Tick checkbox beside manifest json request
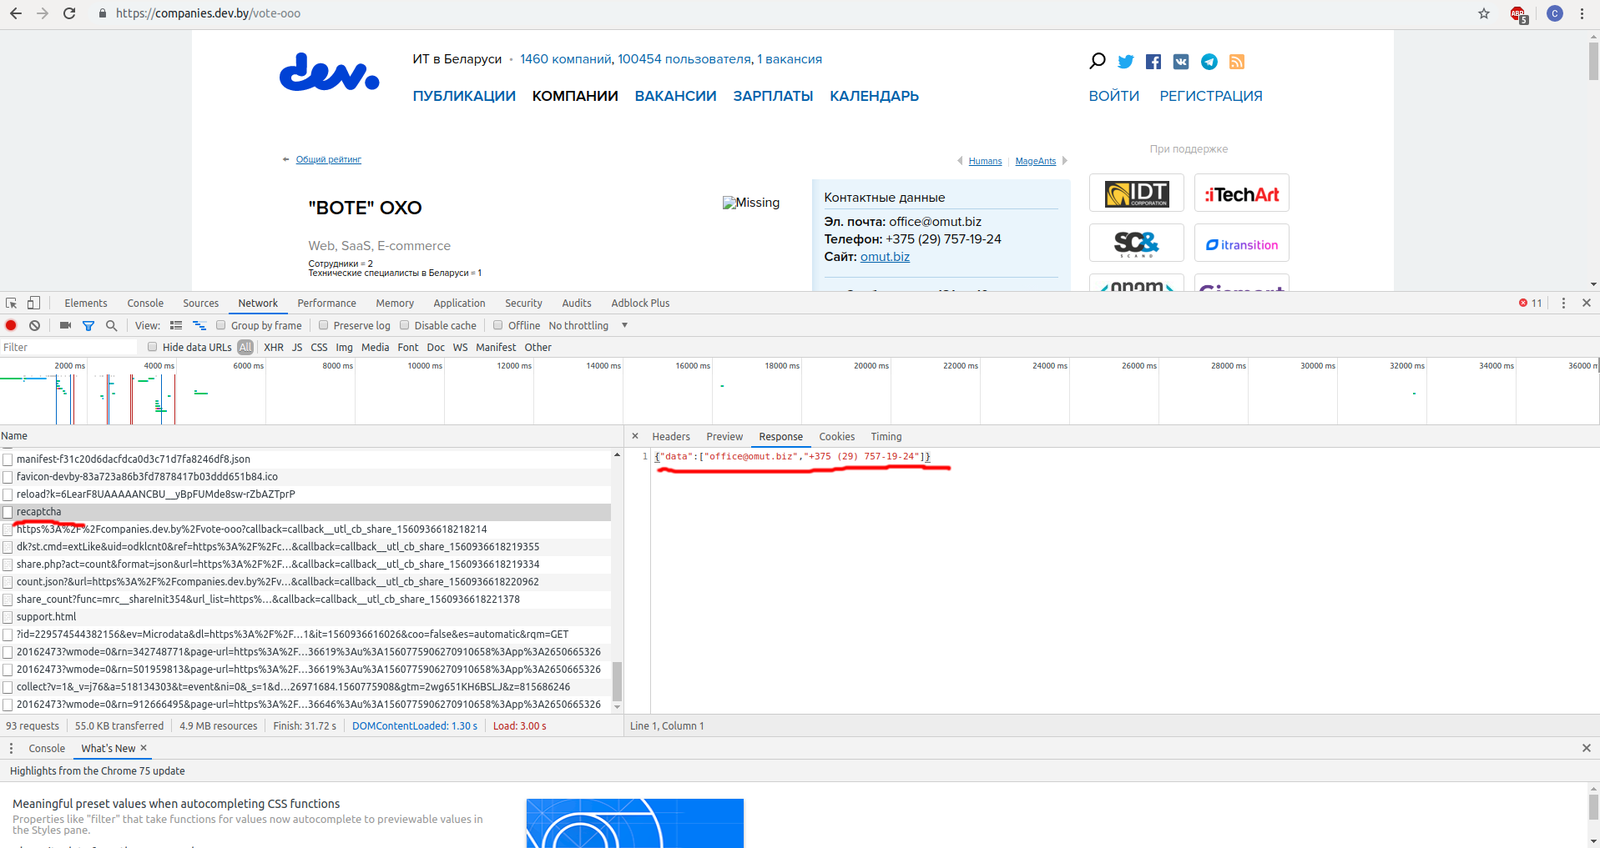This screenshot has width=1600, height=848. [8, 460]
